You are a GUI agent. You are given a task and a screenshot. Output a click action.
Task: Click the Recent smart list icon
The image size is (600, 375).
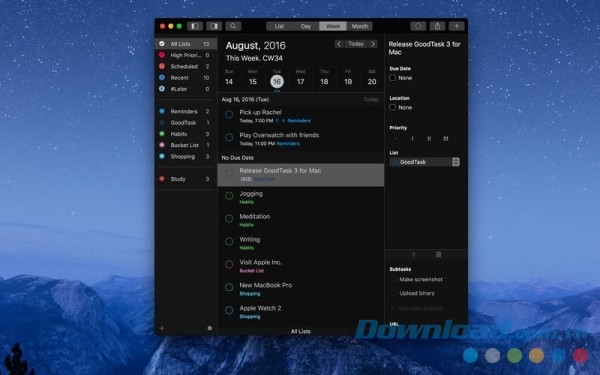point(162,77)
